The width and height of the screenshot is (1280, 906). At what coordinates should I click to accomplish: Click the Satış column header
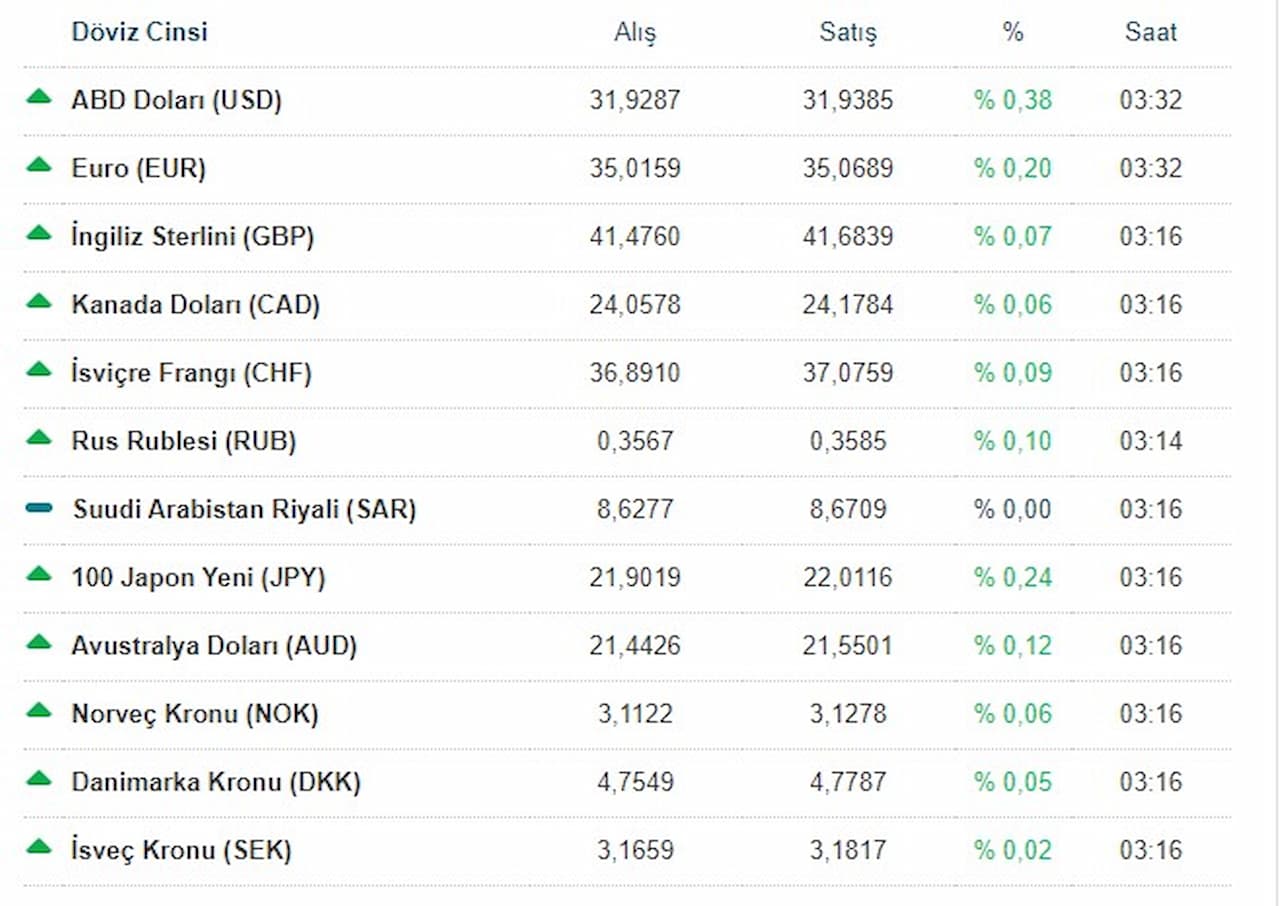click(847, 32)
